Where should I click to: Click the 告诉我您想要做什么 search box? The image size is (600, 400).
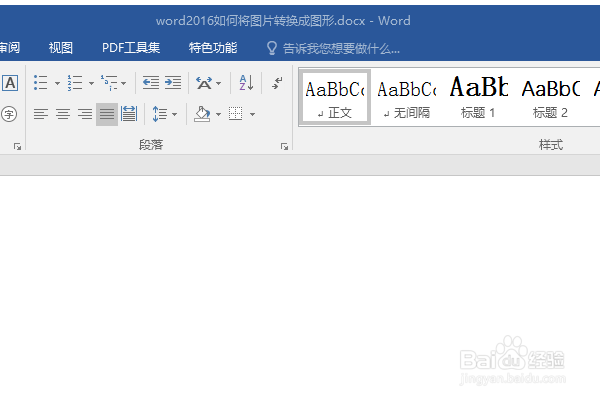click(341, 49)
